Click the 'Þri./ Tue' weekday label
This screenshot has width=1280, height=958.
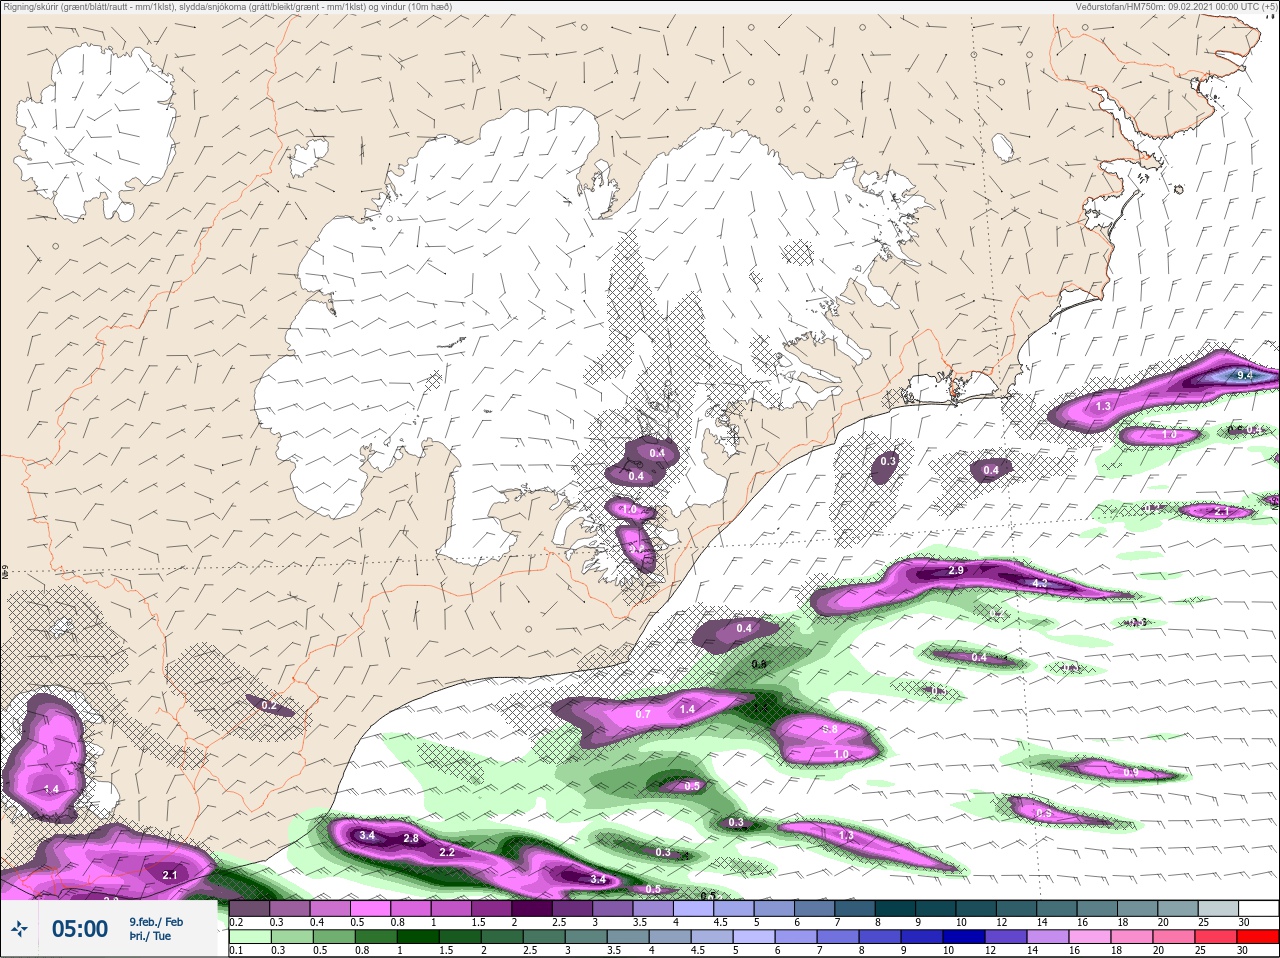pos(150,936)
